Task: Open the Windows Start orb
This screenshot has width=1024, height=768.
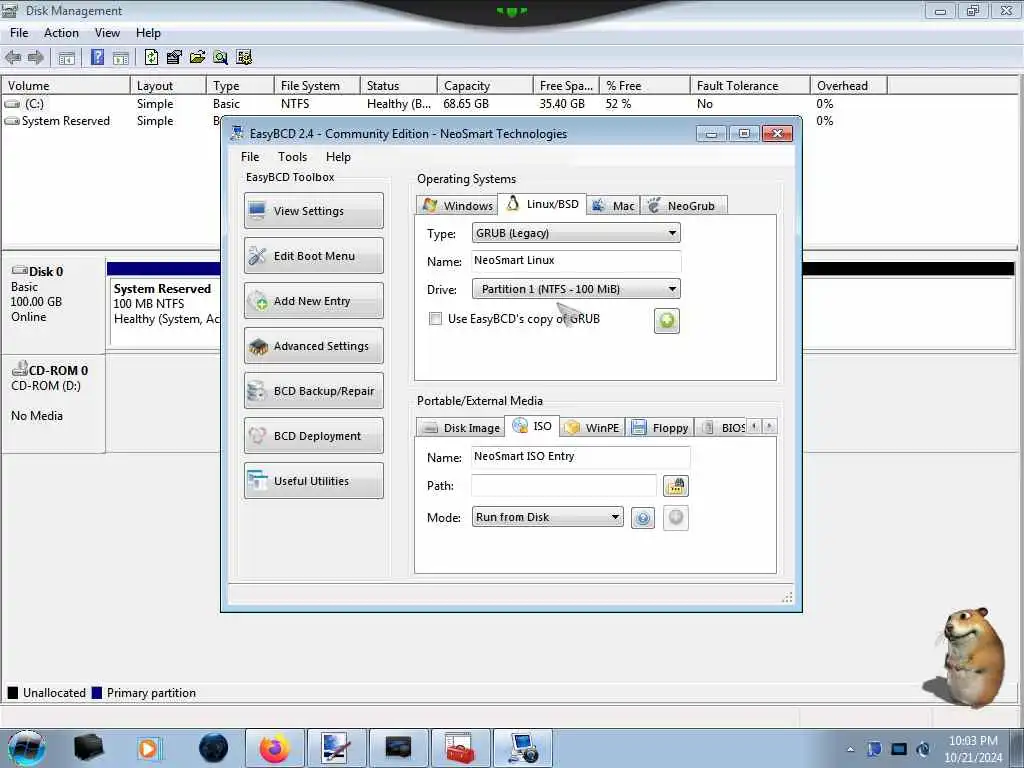Action: (x=27, y=748)
